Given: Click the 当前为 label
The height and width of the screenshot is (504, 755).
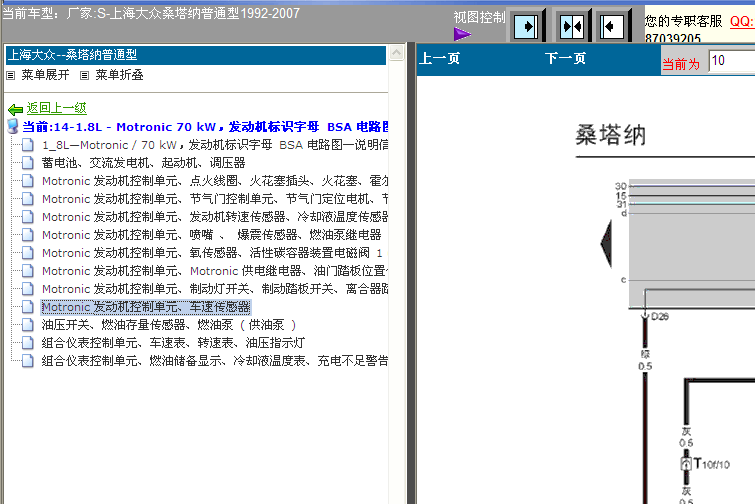Looking at the screenshot, I should pos(681,64).
